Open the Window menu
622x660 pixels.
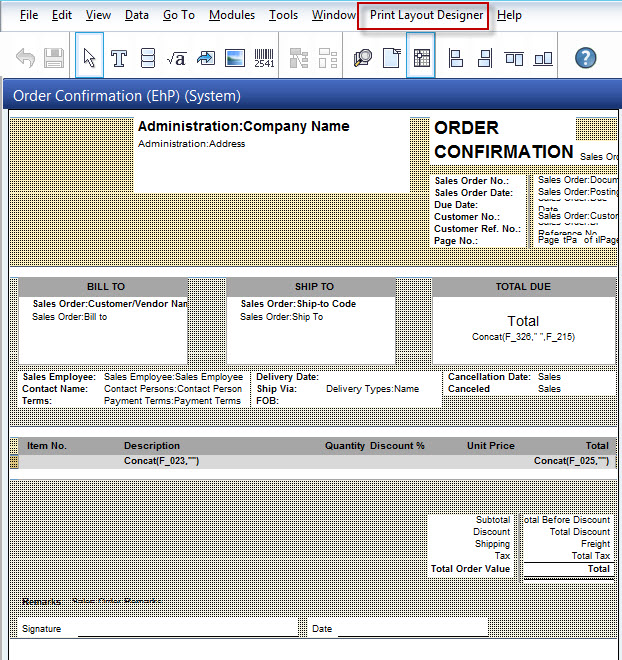(x=334, y=15)
